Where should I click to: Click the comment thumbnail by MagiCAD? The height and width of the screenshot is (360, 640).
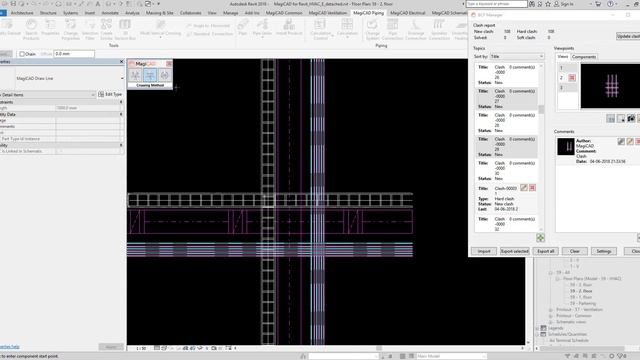566,147
